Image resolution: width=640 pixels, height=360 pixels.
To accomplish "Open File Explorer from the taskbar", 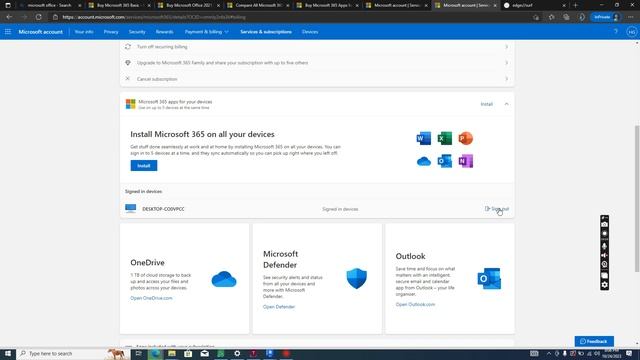I will 172,353.
